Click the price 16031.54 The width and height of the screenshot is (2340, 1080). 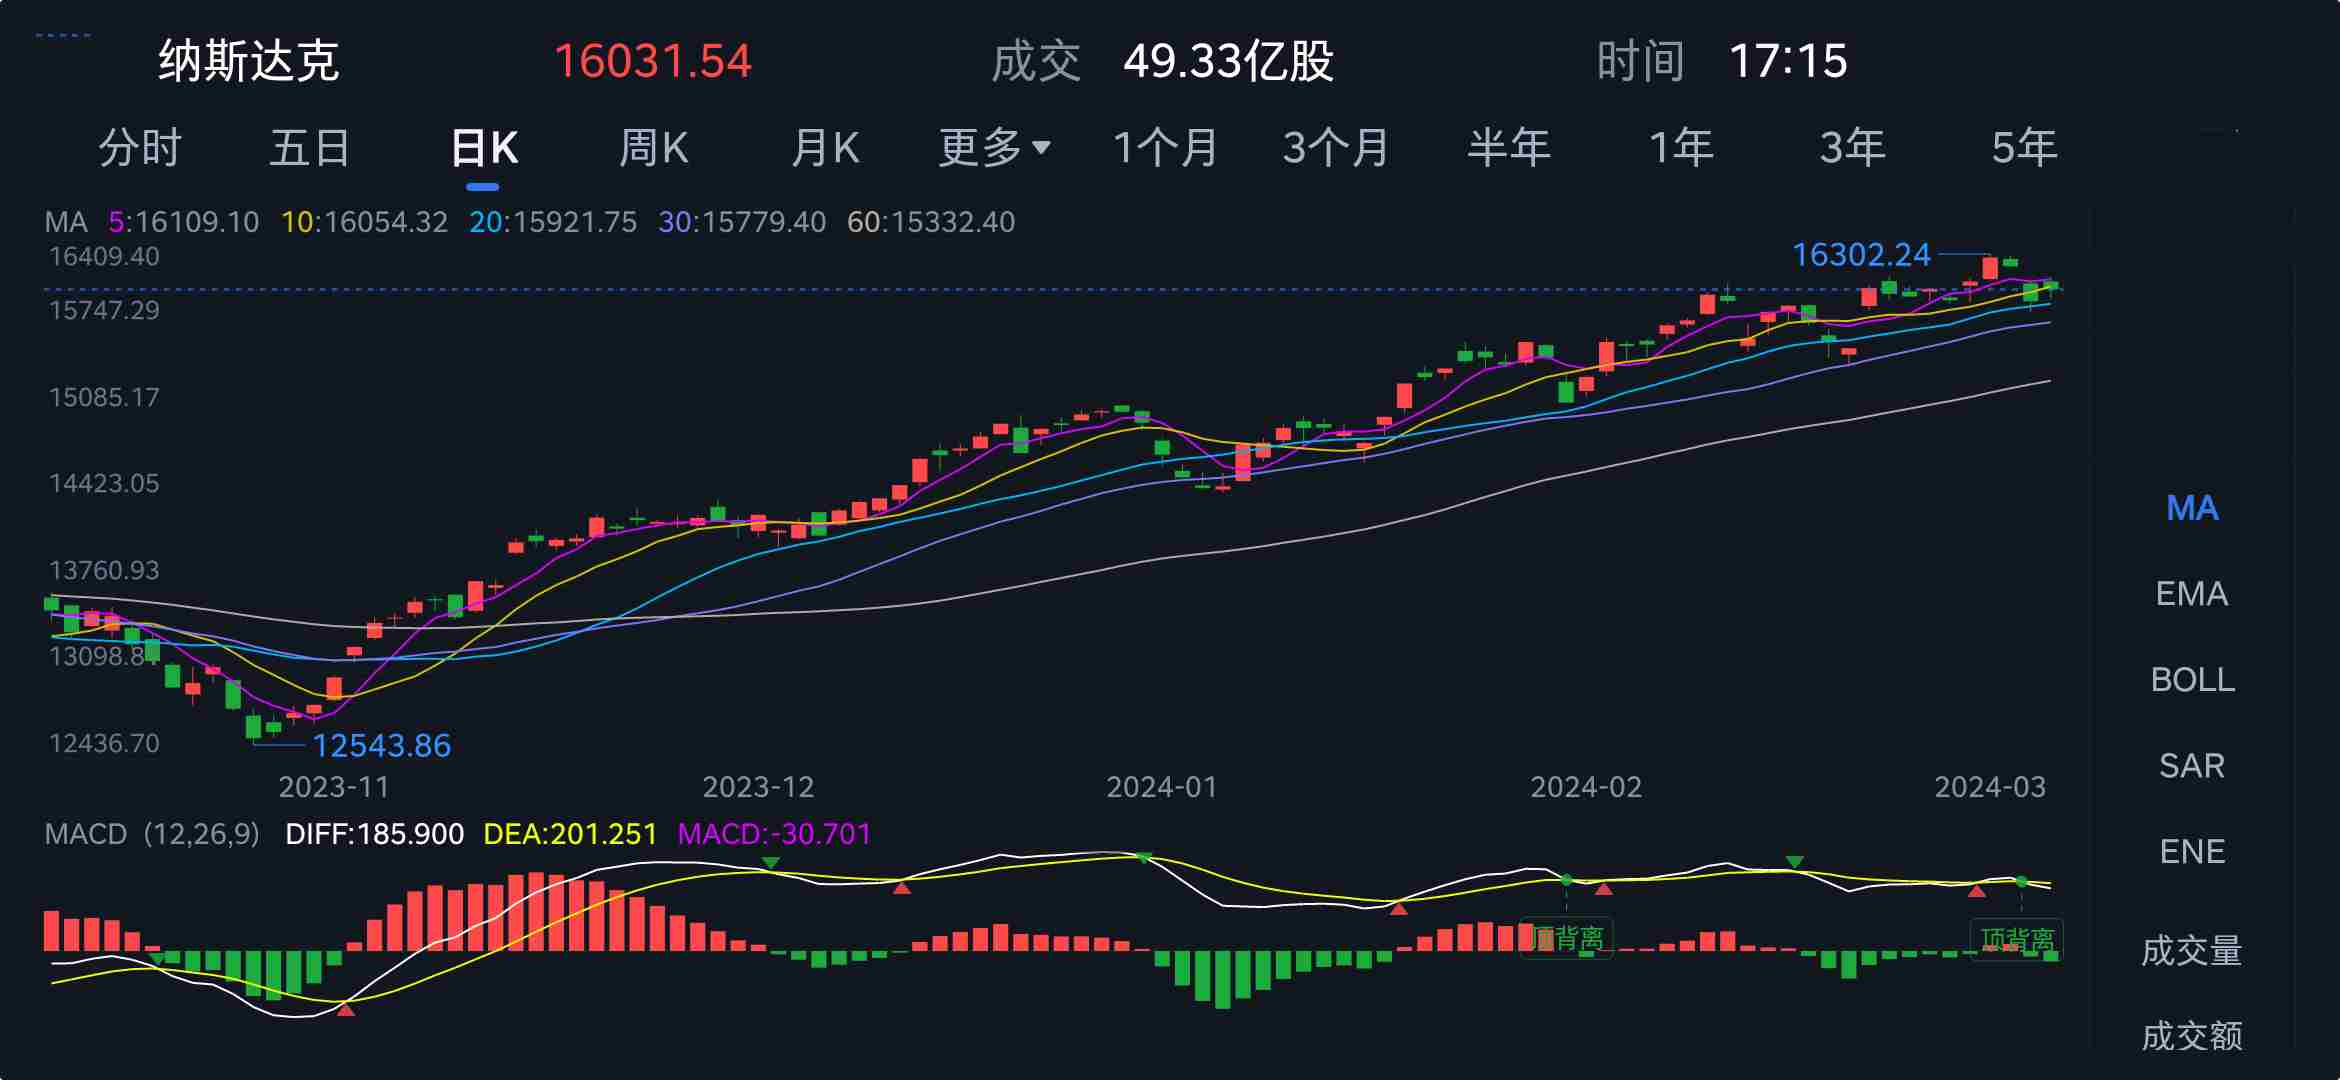point(653,61)
